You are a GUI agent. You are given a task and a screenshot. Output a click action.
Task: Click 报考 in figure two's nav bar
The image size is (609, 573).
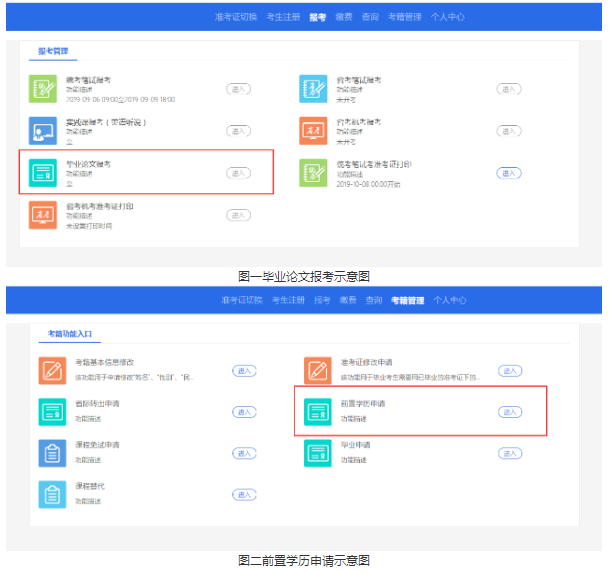tap(322, 300)
